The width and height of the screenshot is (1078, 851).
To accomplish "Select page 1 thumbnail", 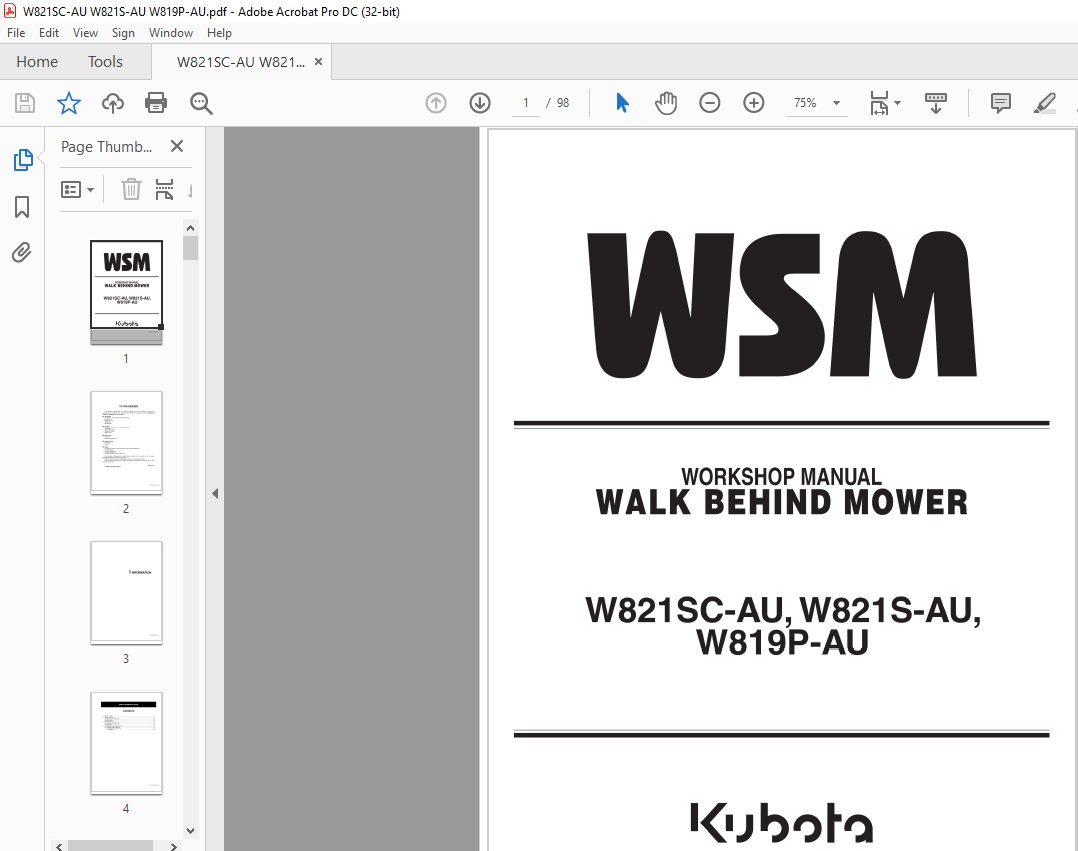I will 126,291.
